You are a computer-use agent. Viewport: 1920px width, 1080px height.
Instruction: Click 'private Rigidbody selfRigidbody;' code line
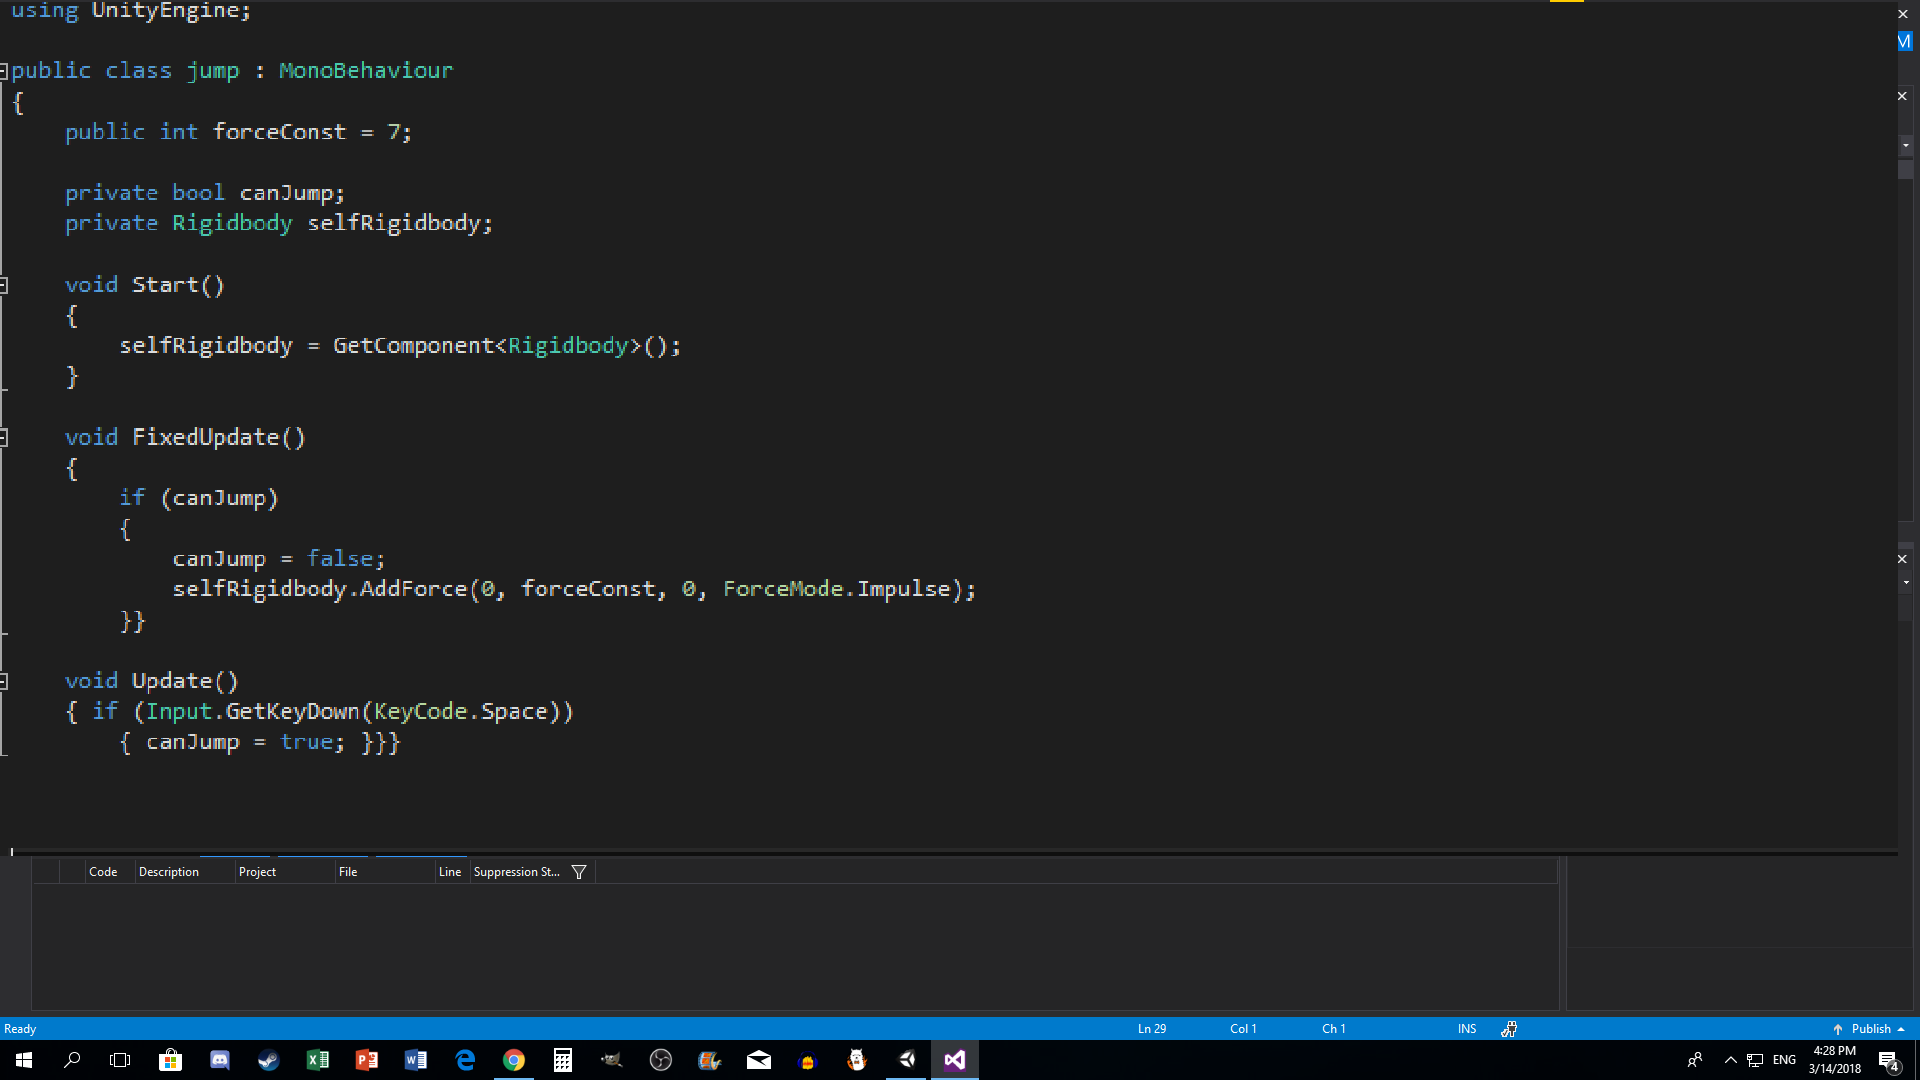[x=279, y=223]
